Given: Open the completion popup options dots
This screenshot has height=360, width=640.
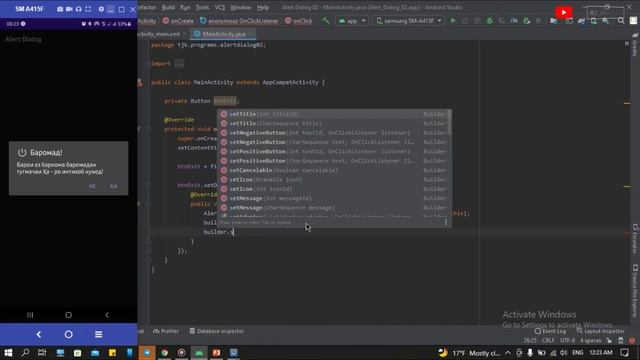Looking at the screenshot, I should pyautogui.click(x=446, y=222).
